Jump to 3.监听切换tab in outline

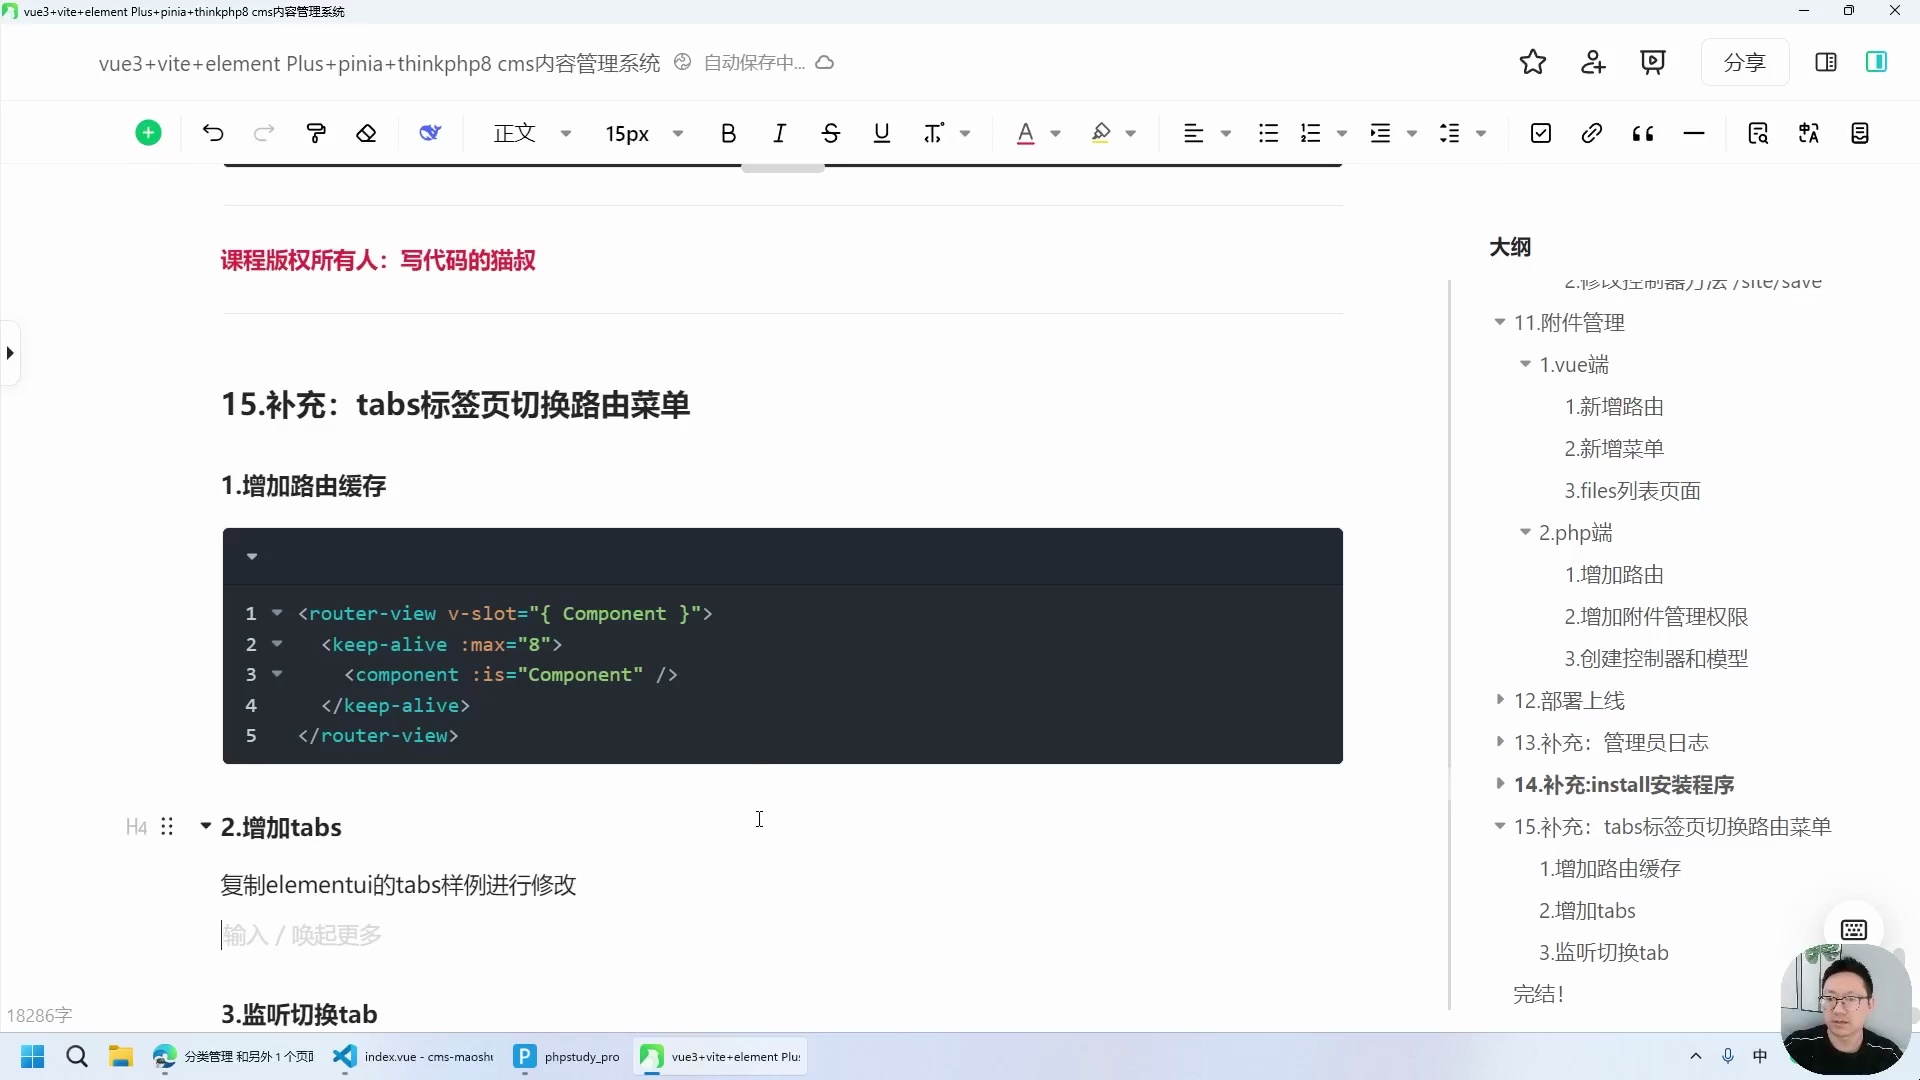[1603, 952]
